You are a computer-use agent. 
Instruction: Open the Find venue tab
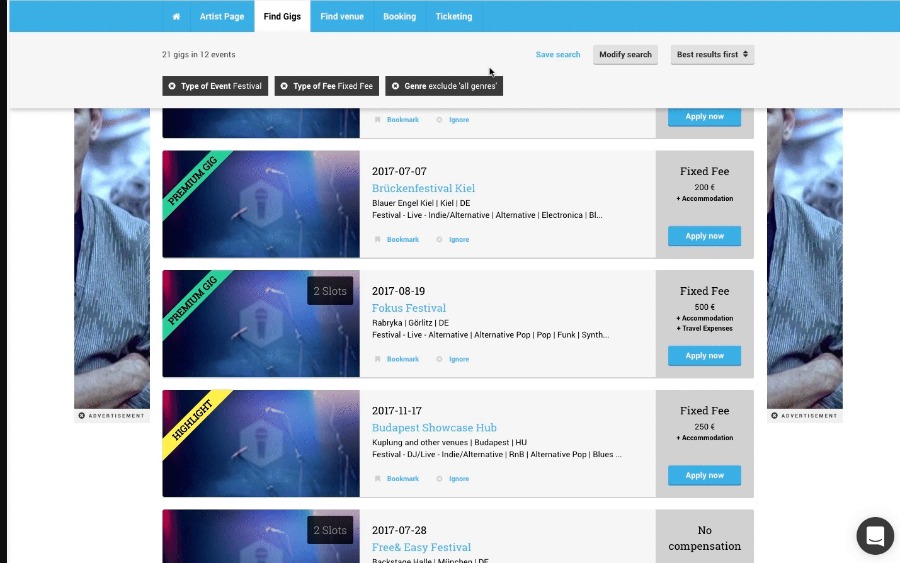point(342,16)
